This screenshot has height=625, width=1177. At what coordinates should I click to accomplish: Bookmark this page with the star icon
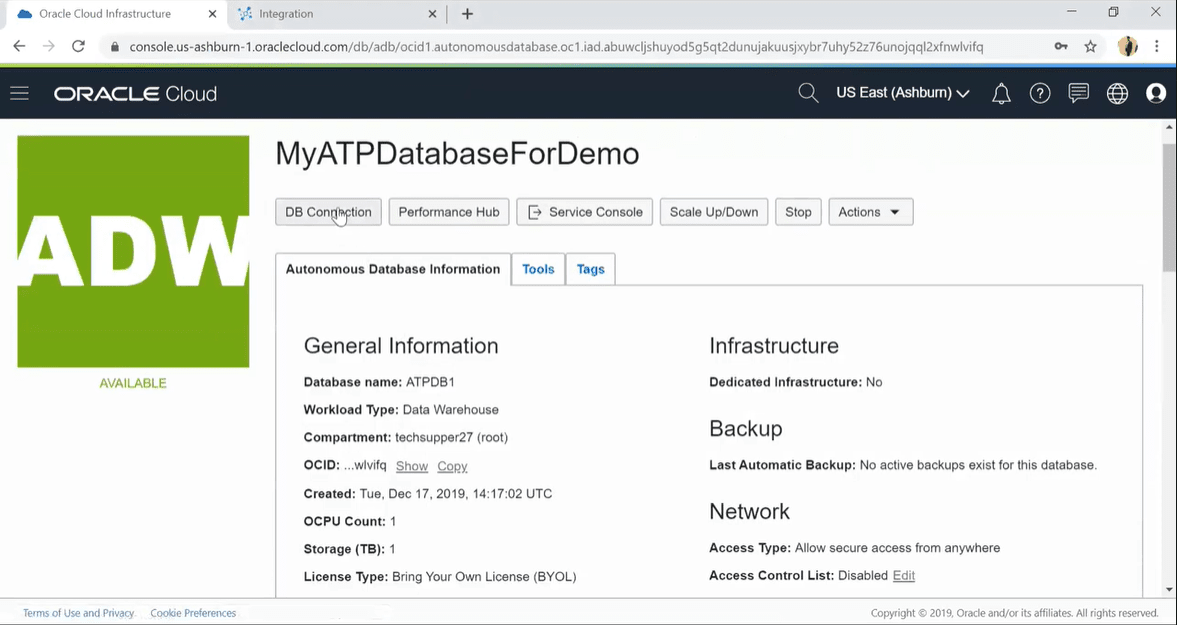click(1091, 47)
